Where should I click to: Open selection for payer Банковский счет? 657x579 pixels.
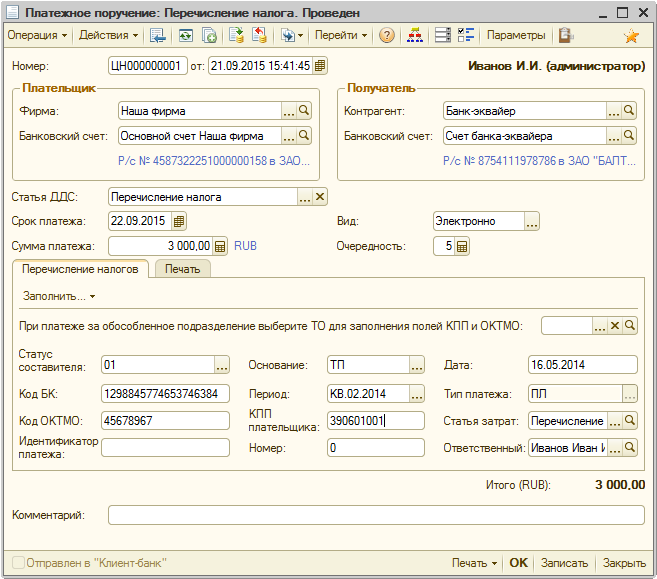289,136
